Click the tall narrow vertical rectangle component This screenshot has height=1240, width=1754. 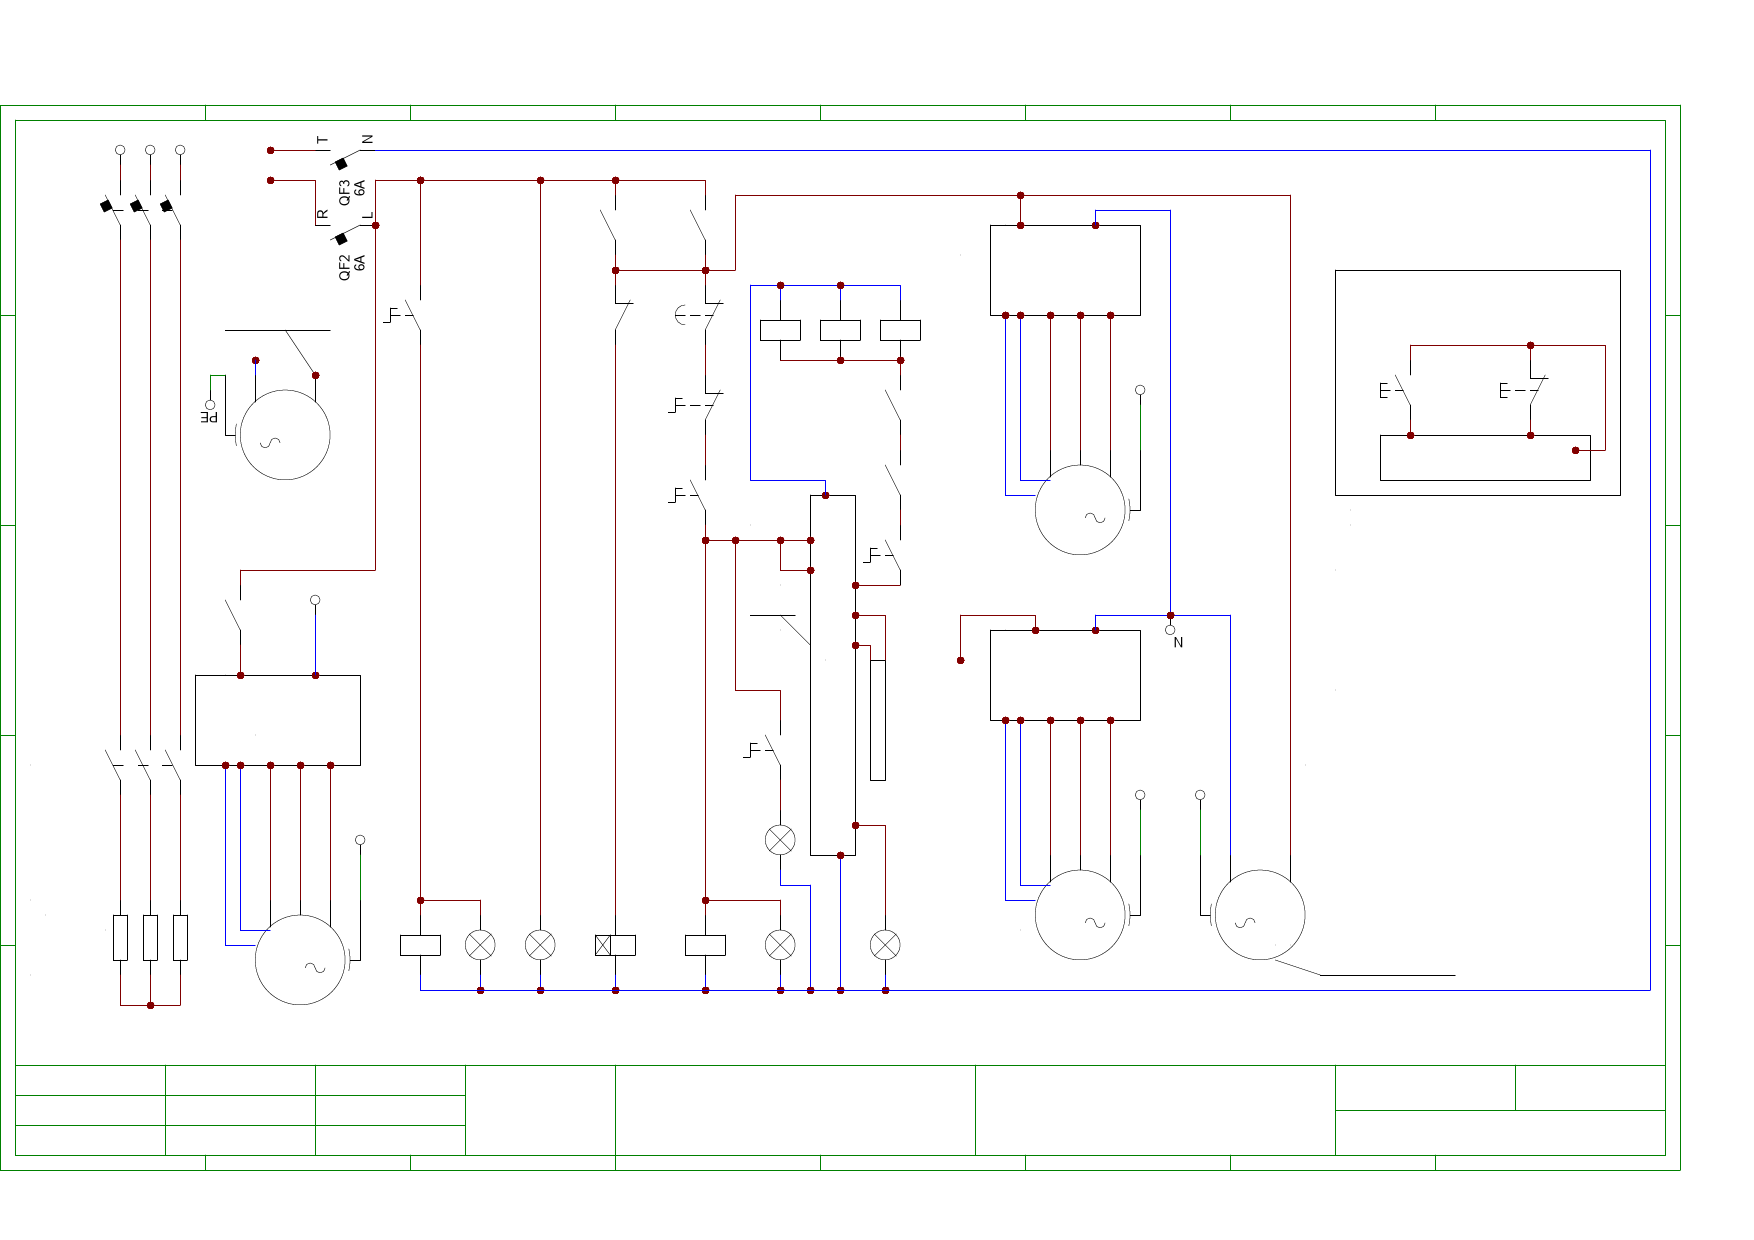click(x=878, y=719)
